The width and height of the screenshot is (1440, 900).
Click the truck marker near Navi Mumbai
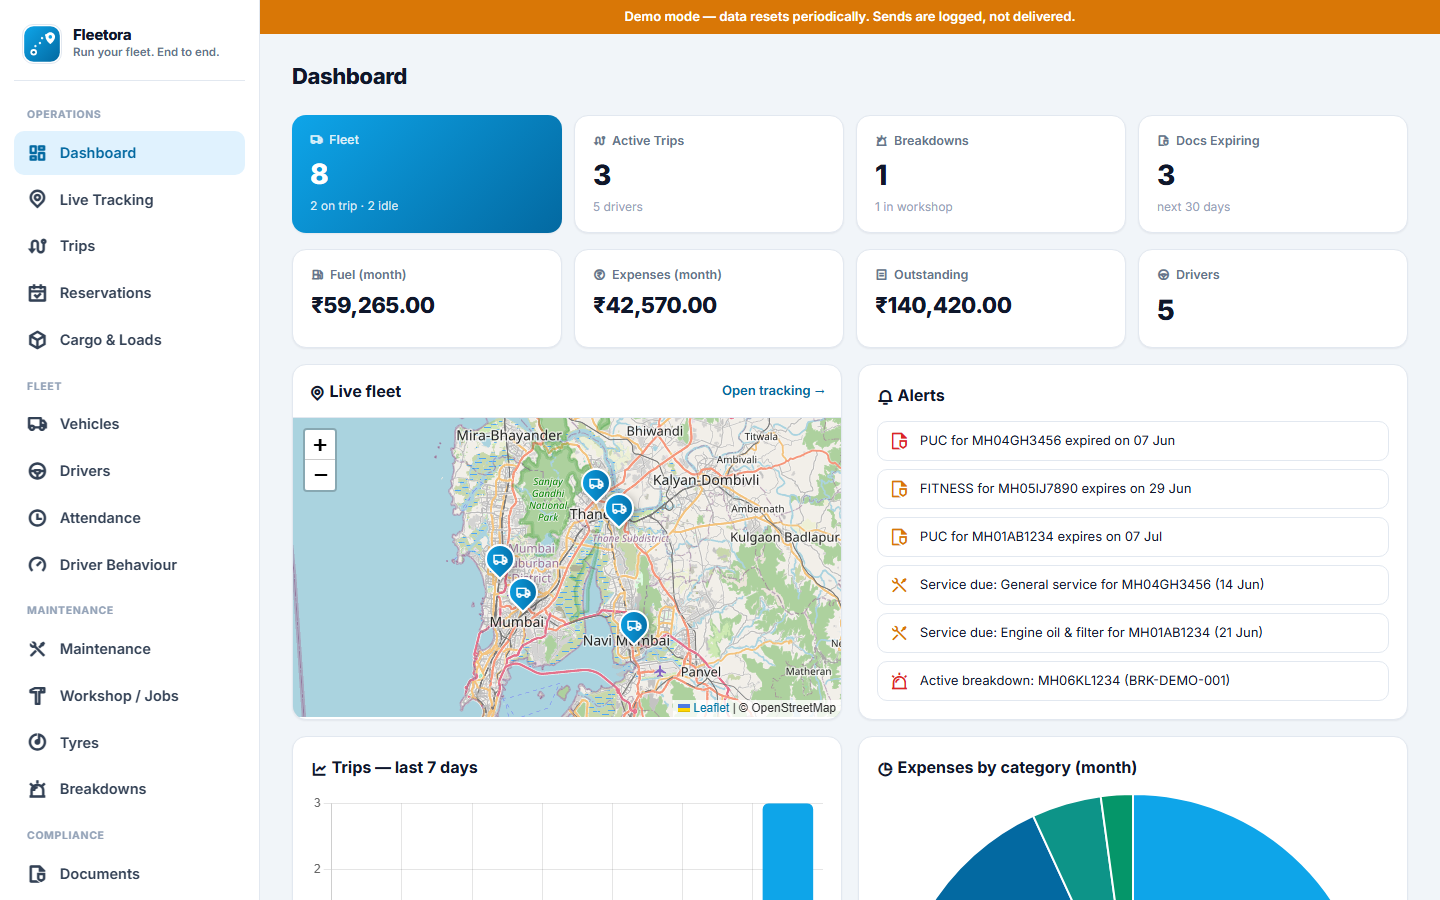[x=634, y=627]
